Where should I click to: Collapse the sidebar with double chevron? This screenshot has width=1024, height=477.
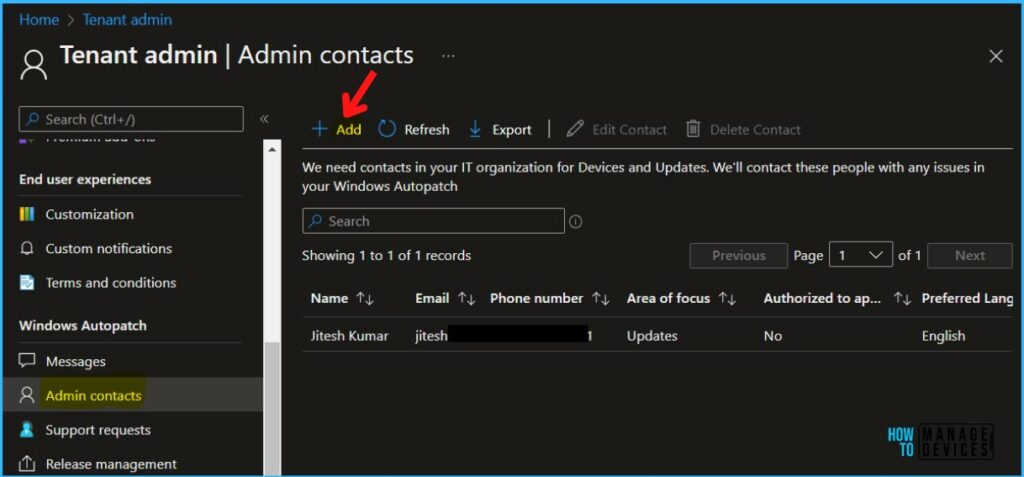(x=264, y=119)
